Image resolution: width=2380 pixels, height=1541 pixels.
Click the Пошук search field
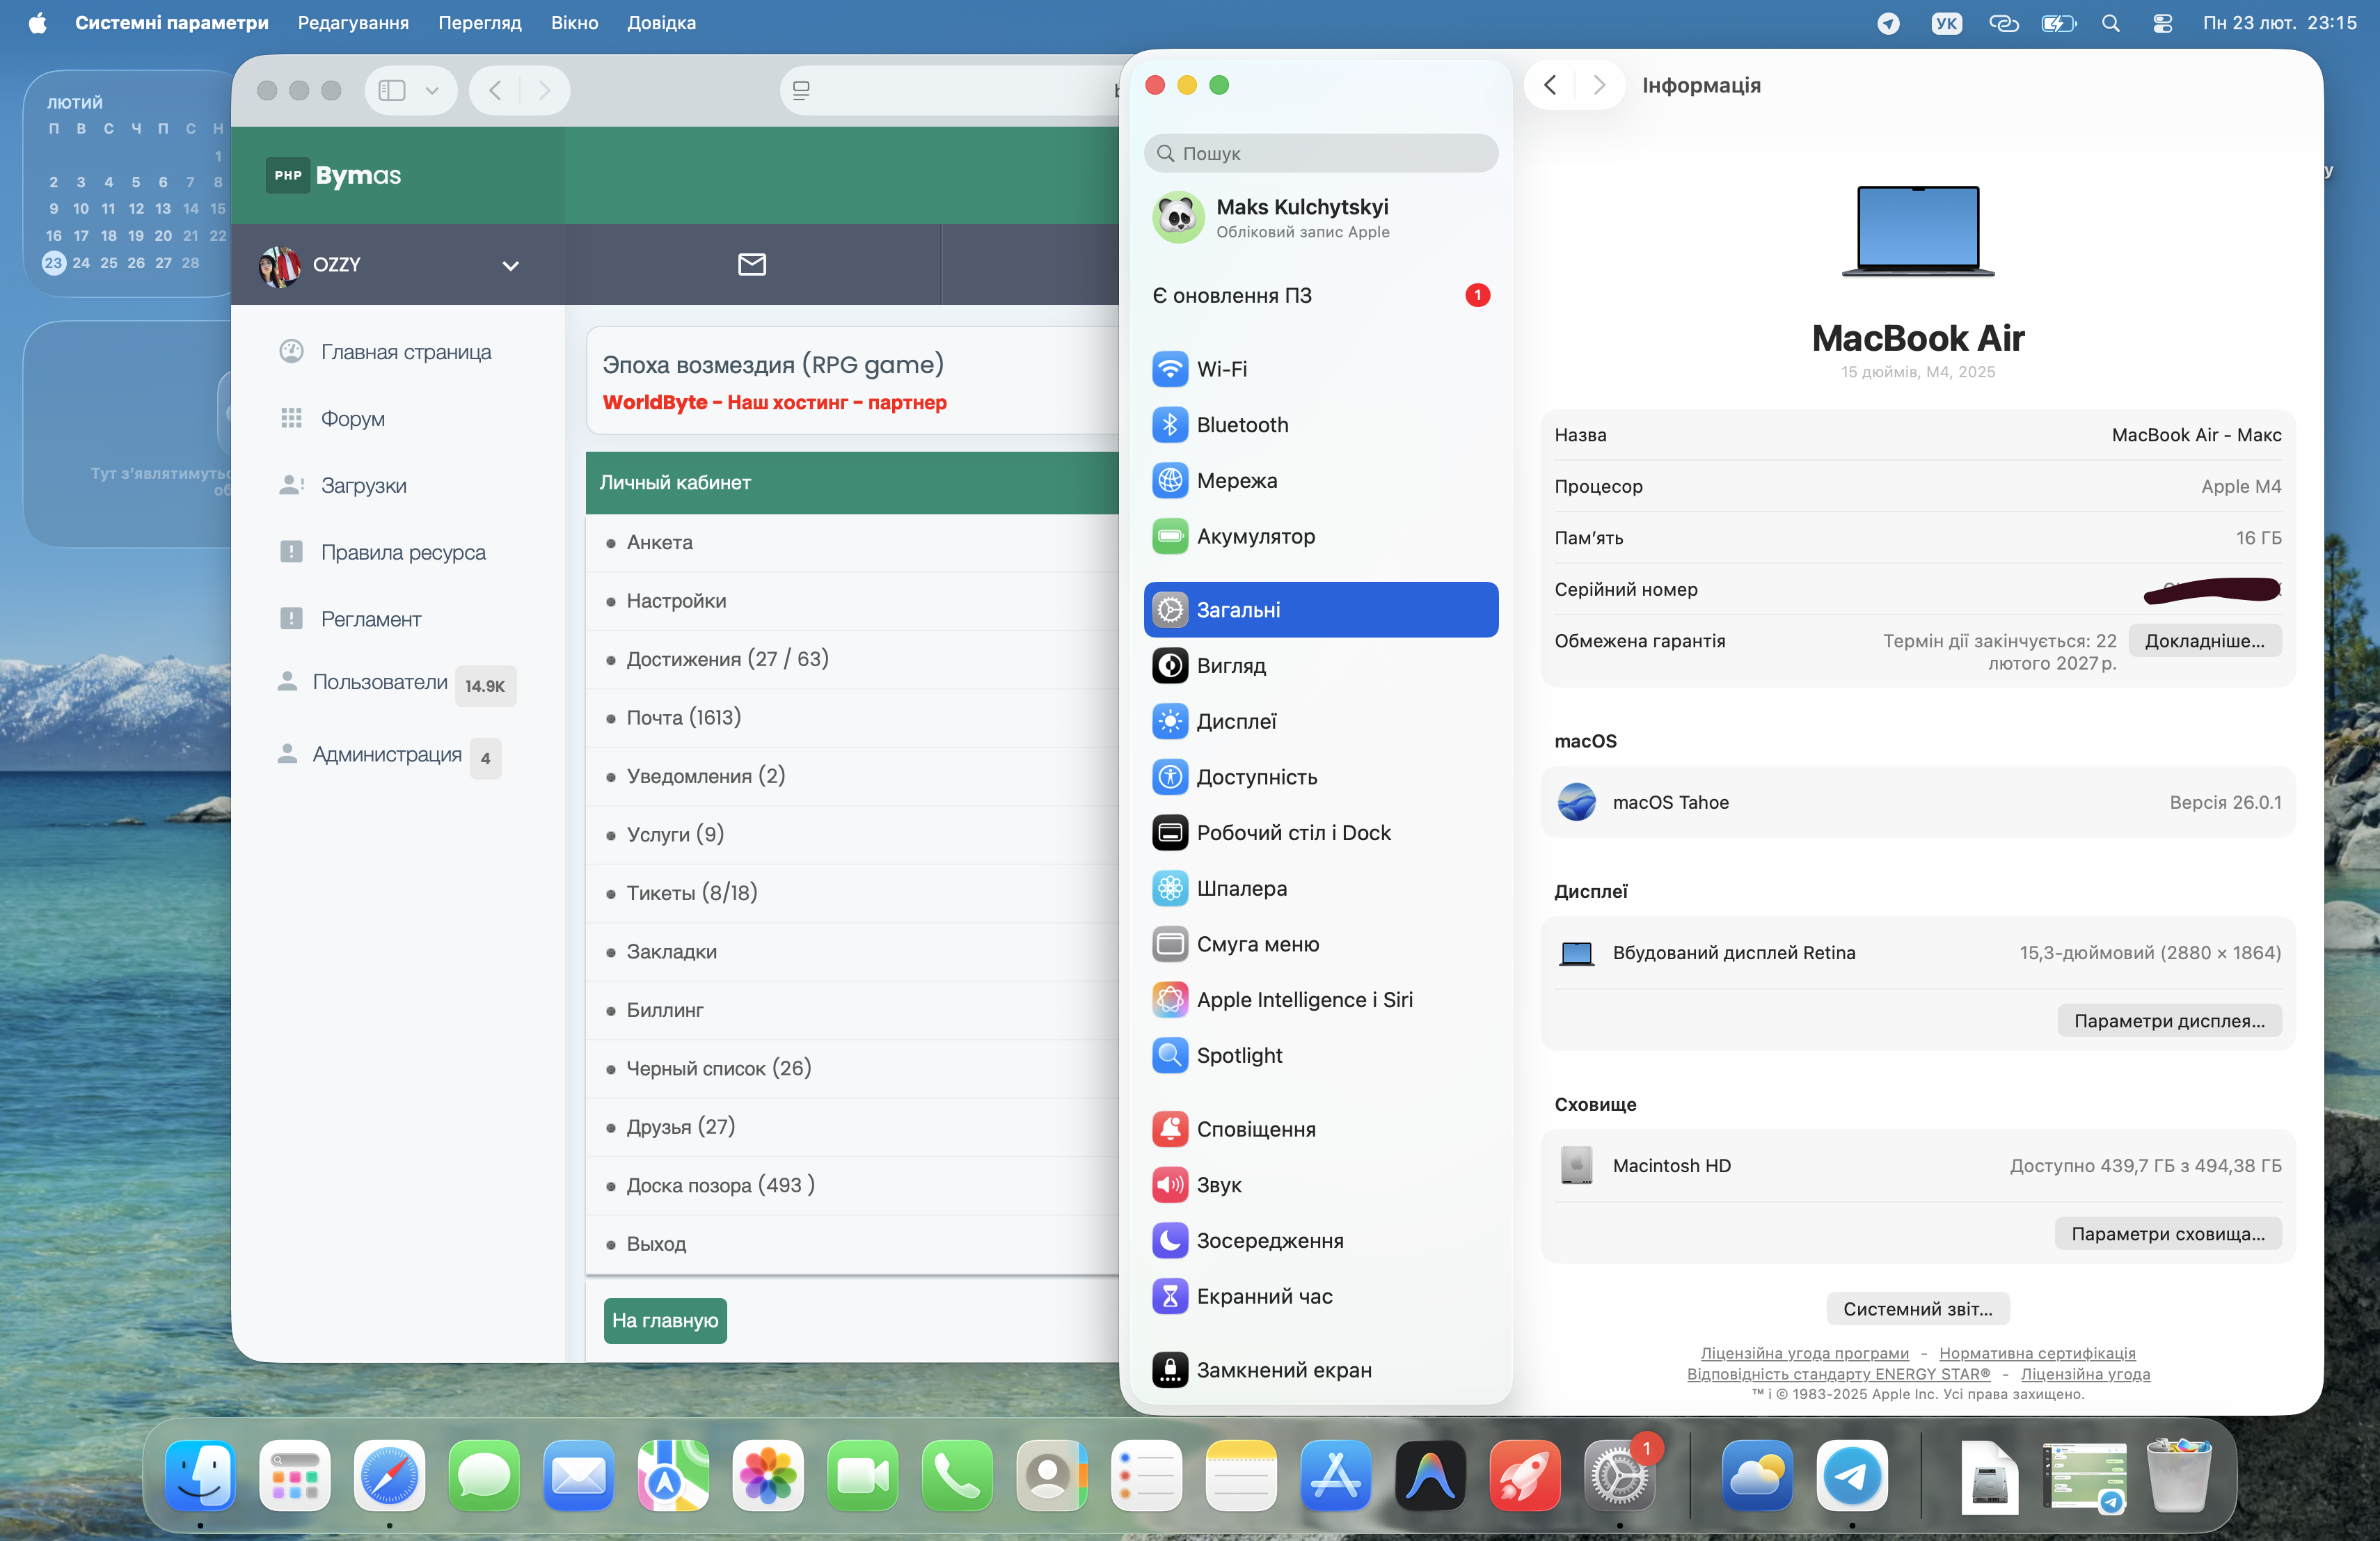pos(1320,153)
